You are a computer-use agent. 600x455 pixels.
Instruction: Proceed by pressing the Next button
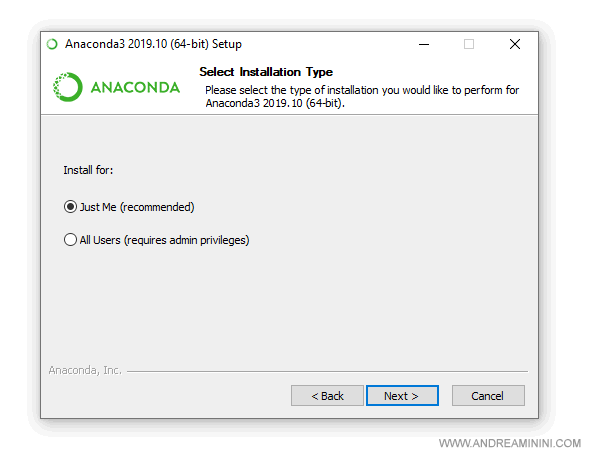[x=402, y=396]
